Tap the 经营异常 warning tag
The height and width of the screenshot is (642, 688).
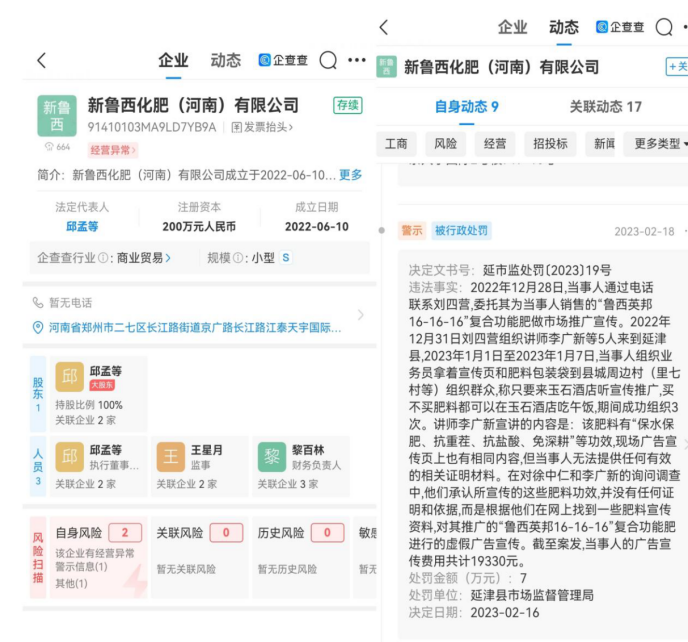[x=113, y=150]
